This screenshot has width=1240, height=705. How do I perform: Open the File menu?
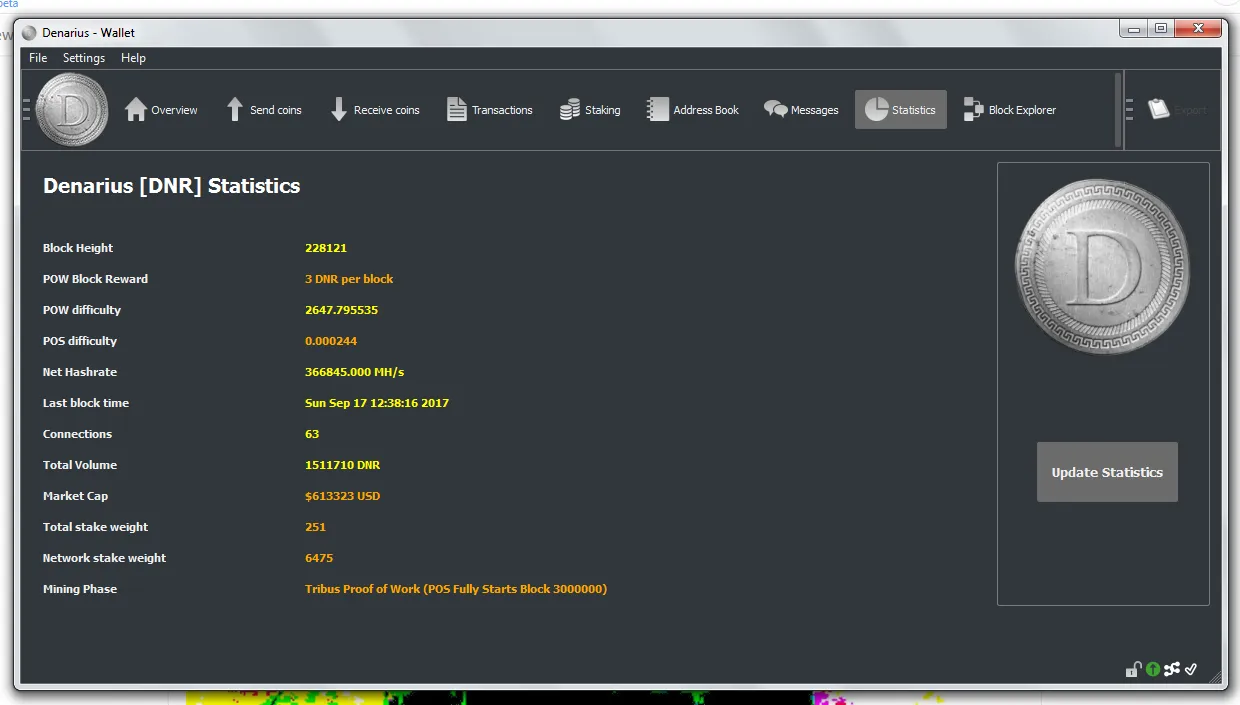38,58
